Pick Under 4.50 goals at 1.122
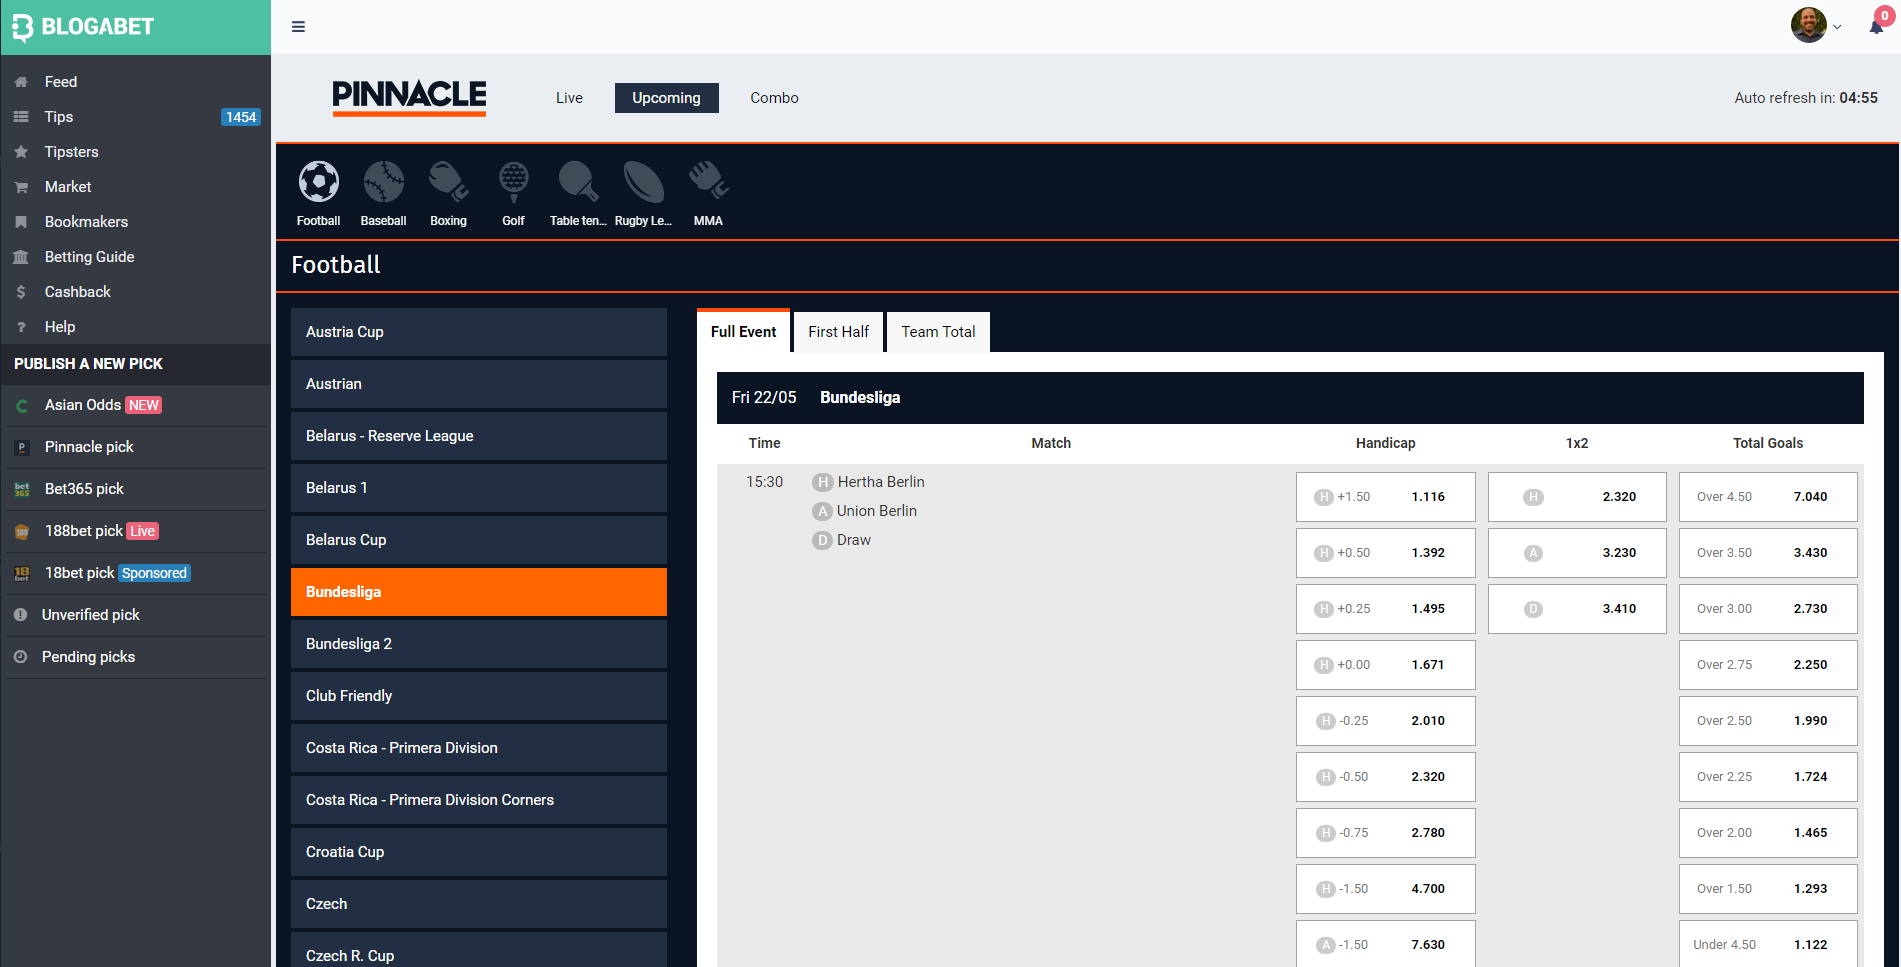 click(x=1768, y=944)
